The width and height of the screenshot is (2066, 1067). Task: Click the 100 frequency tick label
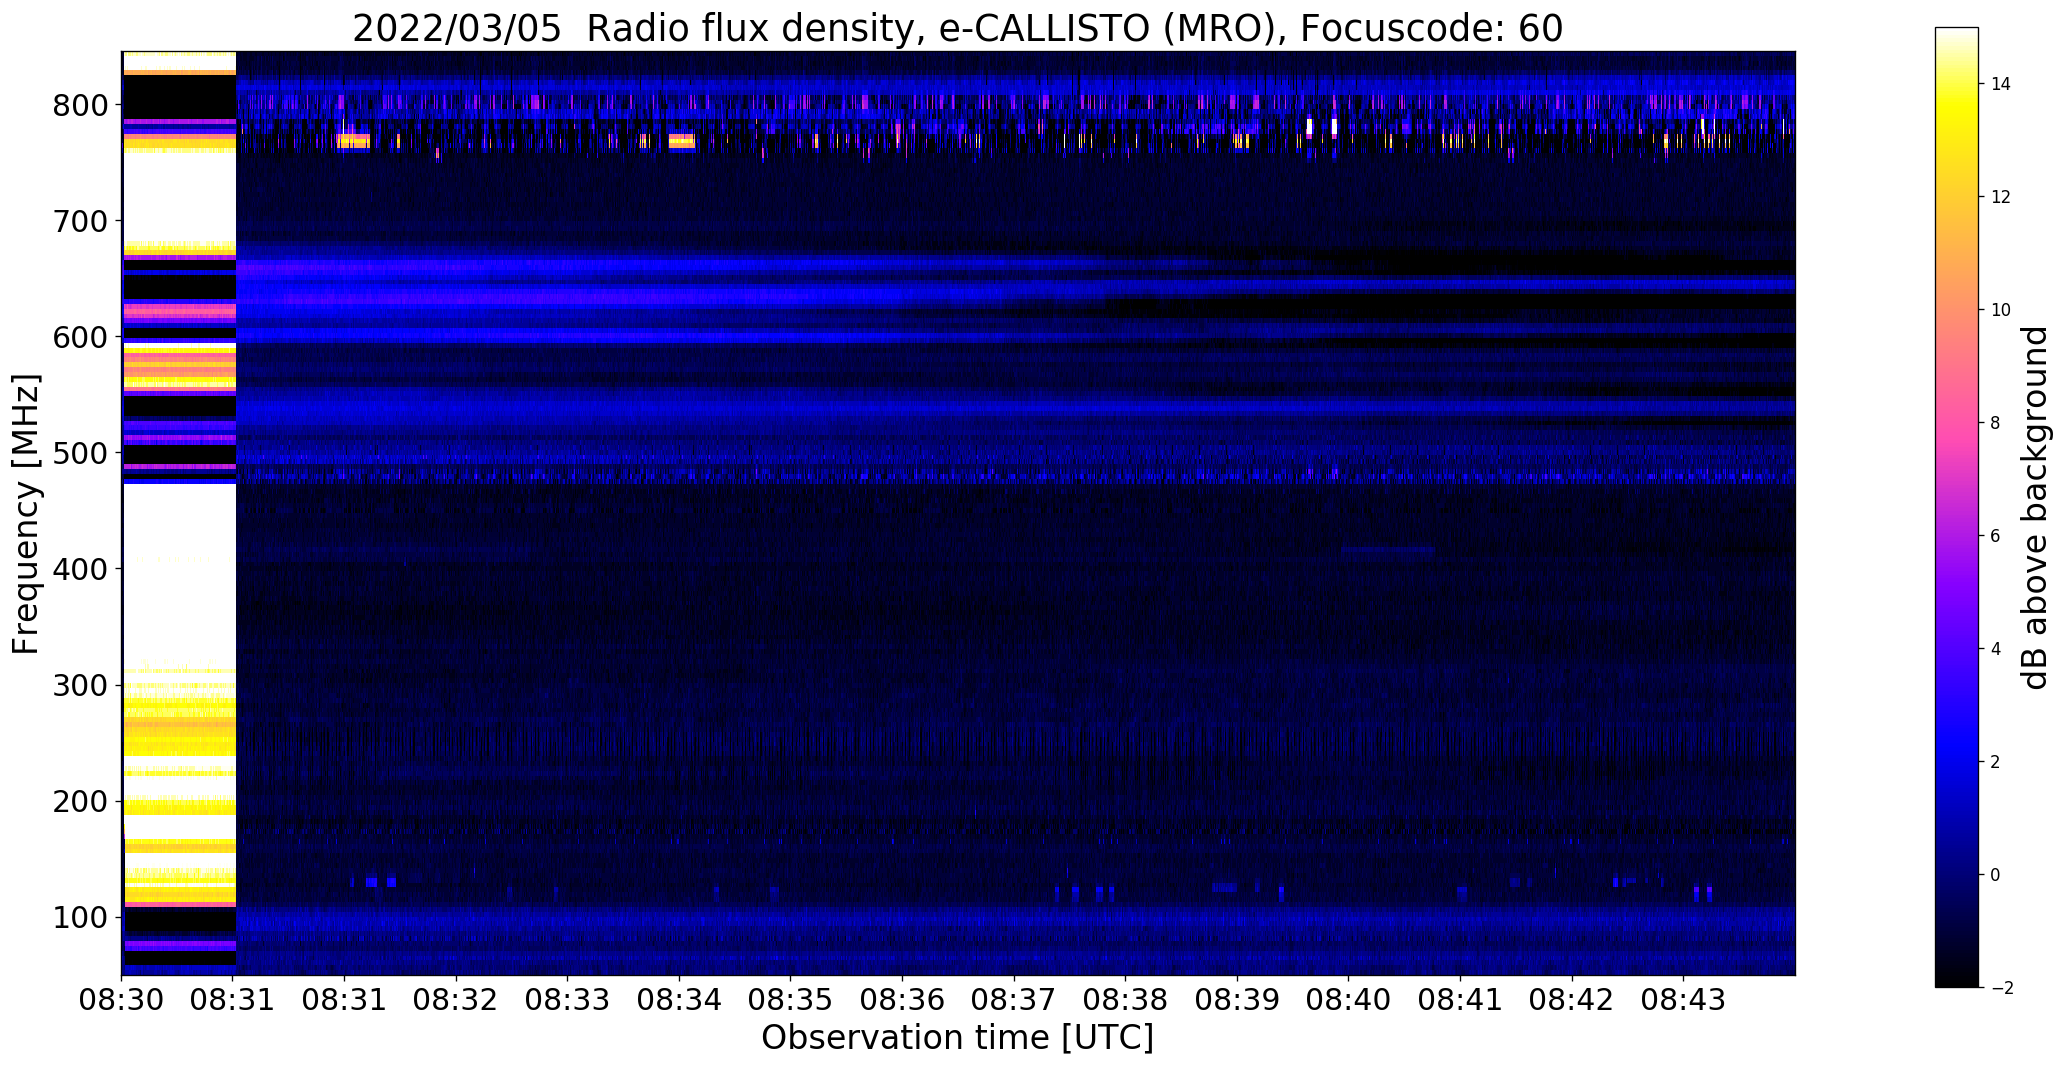click(x=79, y=918)
